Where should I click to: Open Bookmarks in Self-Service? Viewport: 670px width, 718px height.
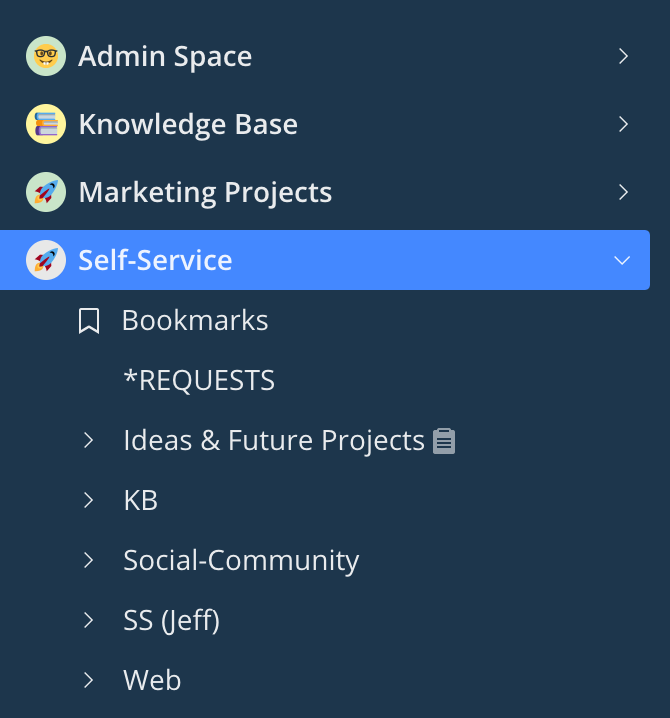tap(195, 320)
